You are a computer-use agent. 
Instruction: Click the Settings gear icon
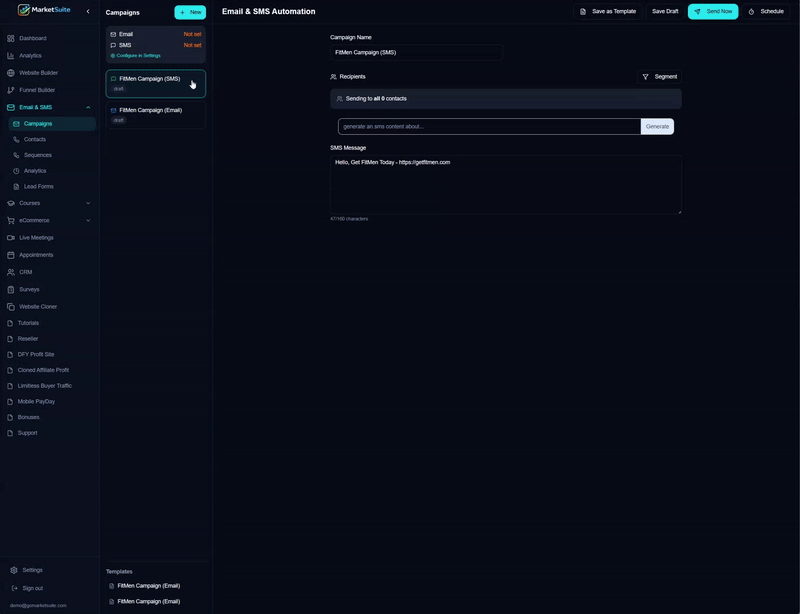point(14,570)
